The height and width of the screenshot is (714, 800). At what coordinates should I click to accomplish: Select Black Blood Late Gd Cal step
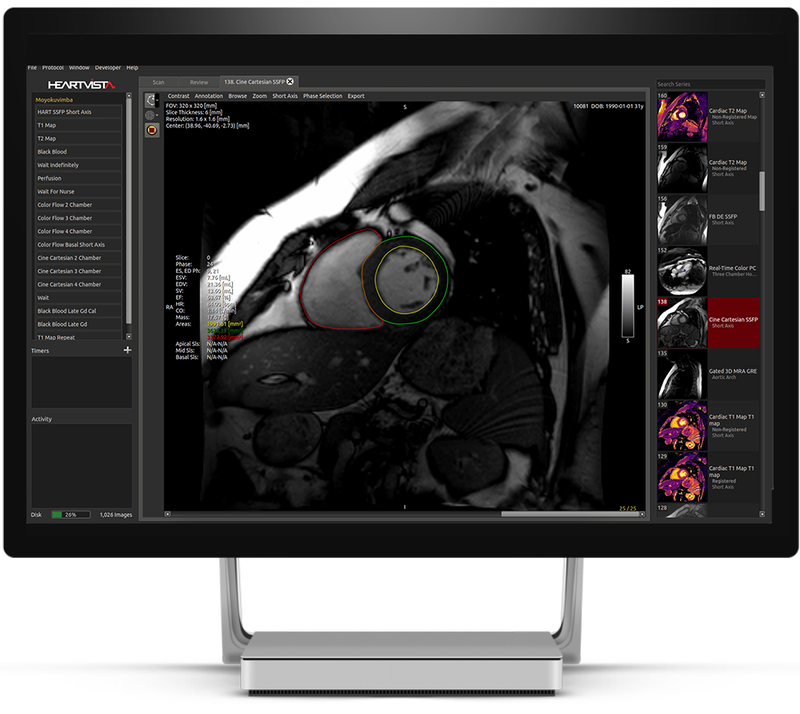(x=79, y=311)
